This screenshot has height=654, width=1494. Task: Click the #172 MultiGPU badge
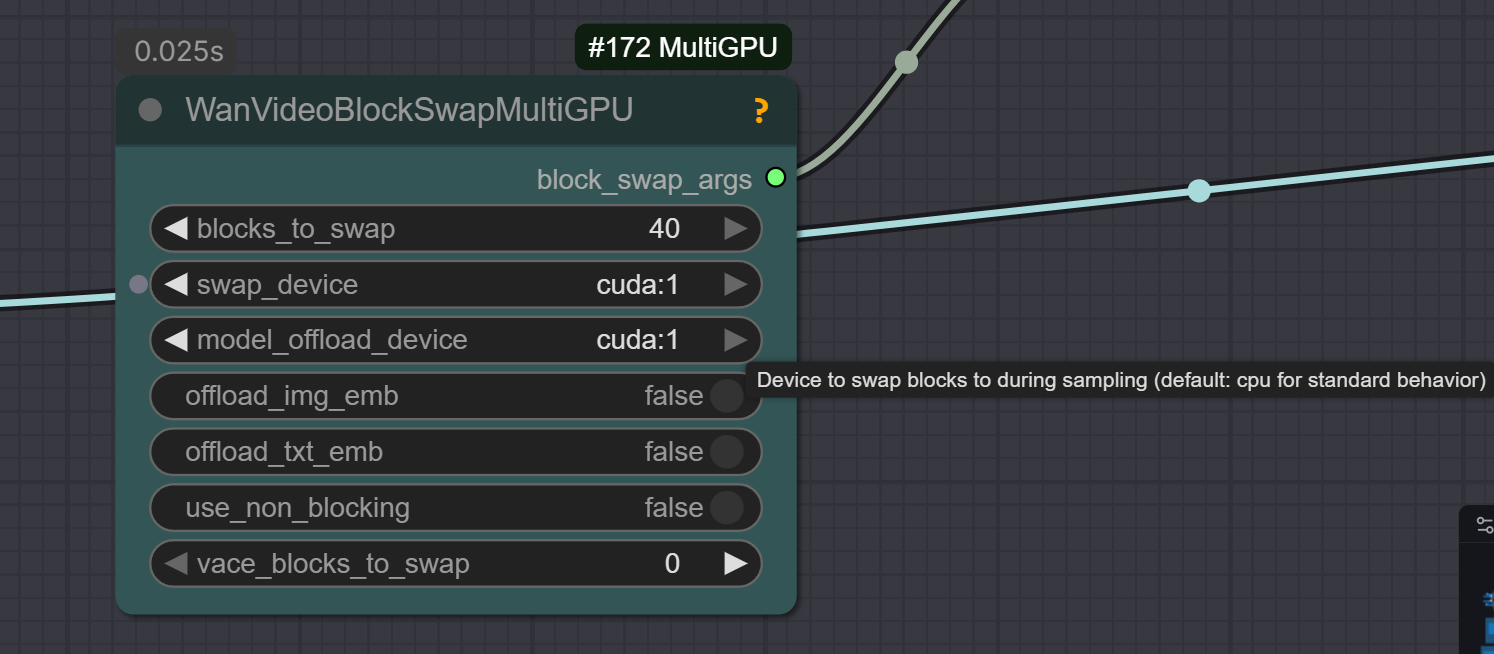(683, 47)
